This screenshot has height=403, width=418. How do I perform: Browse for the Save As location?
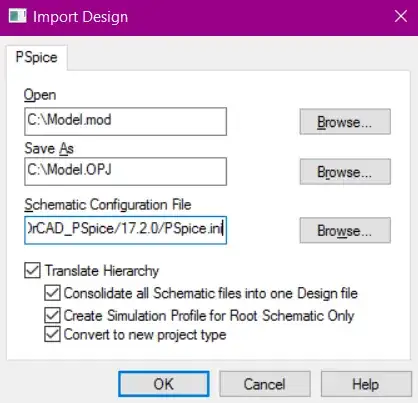pos(345,172)
